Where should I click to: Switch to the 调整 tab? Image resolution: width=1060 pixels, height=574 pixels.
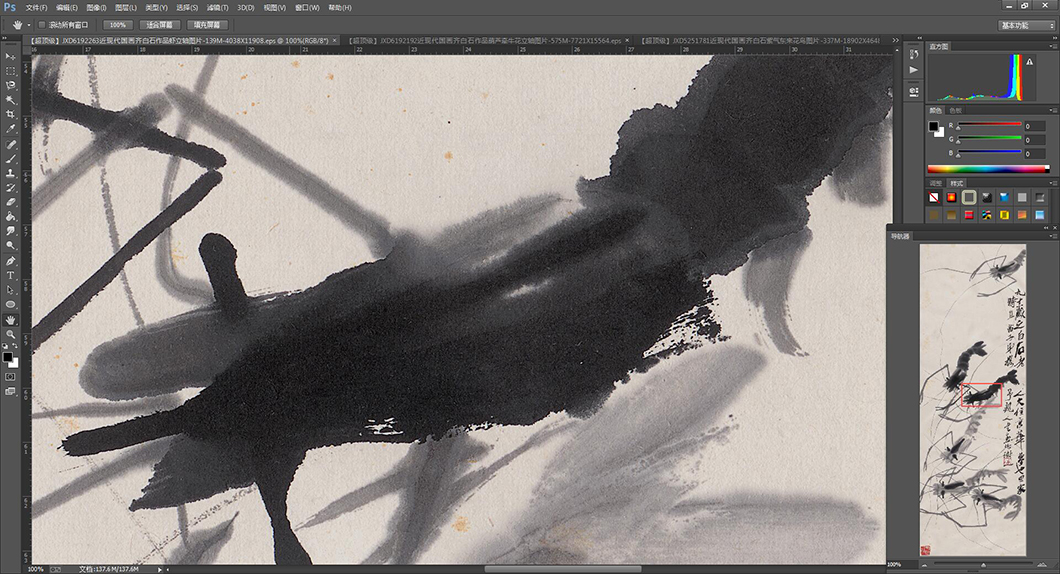click(936, 183)
